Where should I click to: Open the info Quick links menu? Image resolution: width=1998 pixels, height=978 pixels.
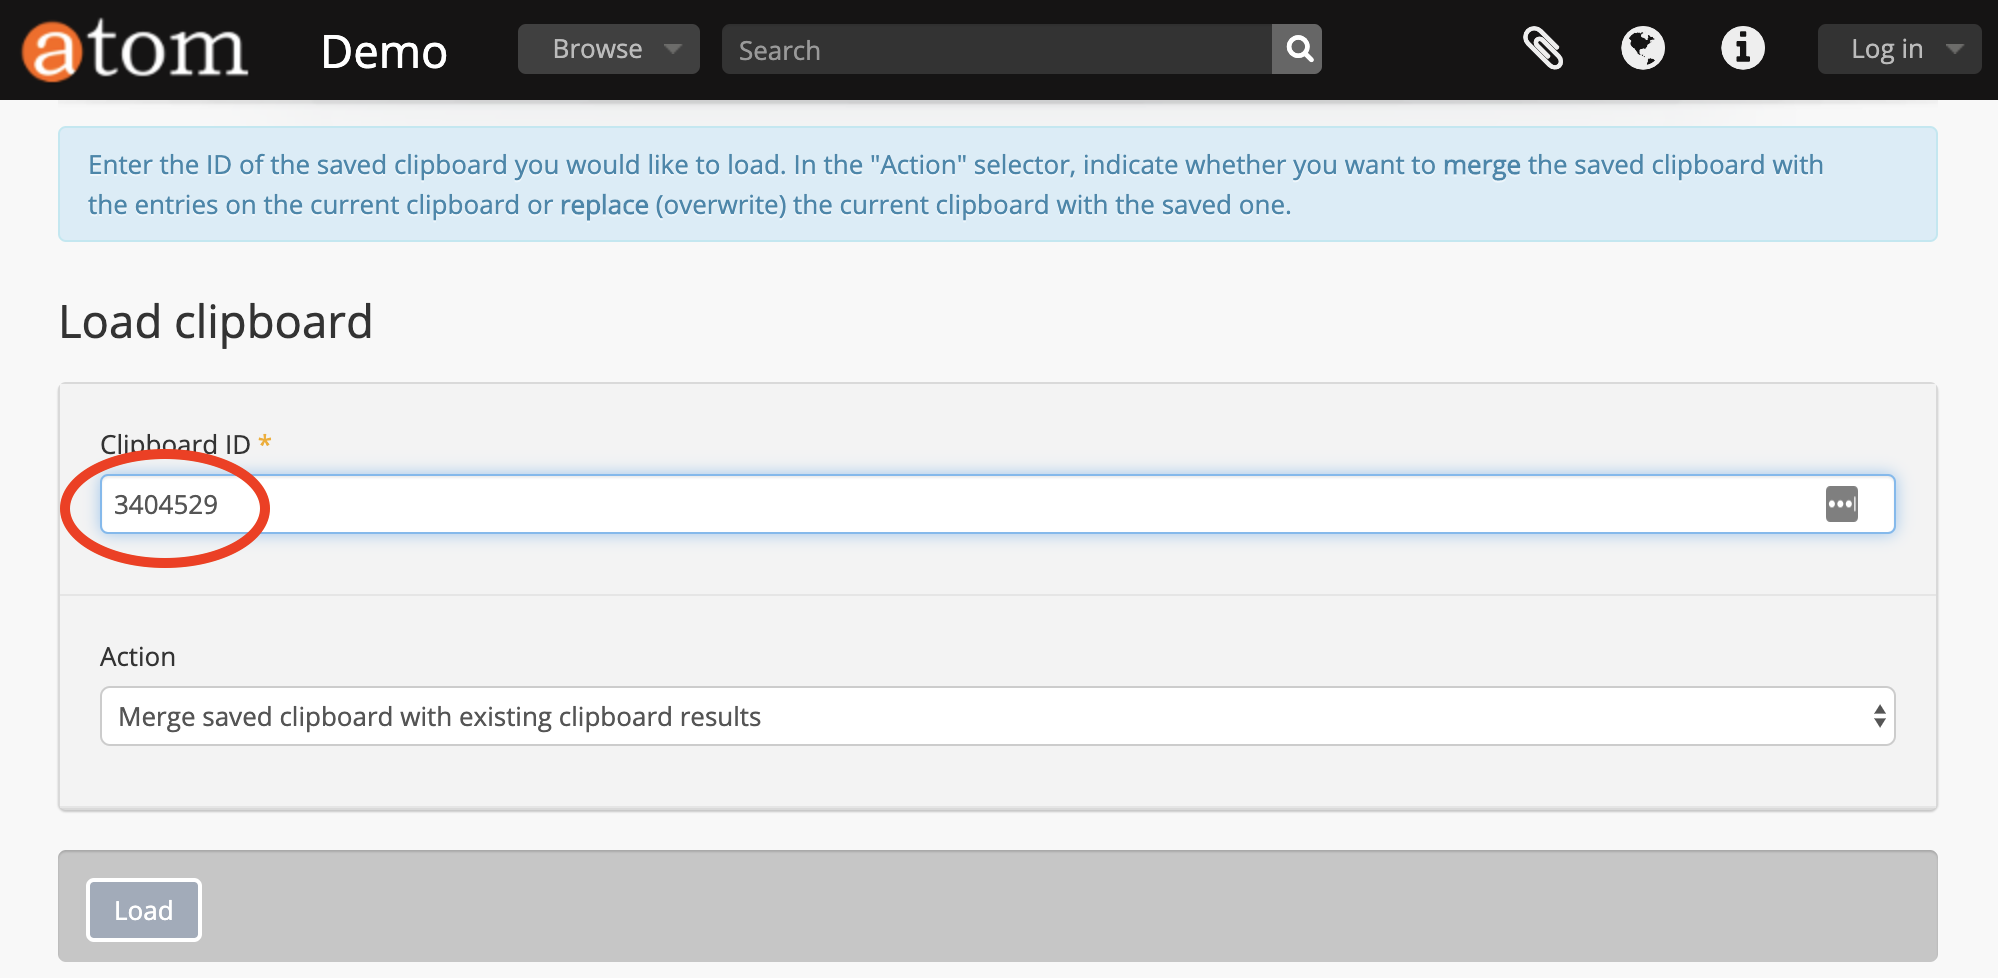pos(1742,48)
